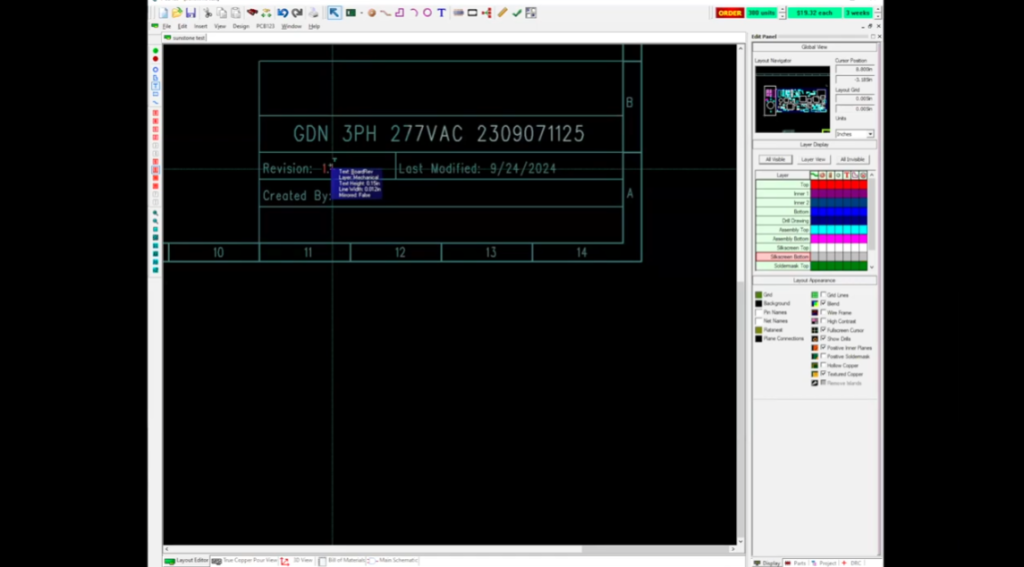This screenshot has width=1024, height=567.
Task: Toggle the Fullscreen Cursor checkbox
Action: coord(823,331)
